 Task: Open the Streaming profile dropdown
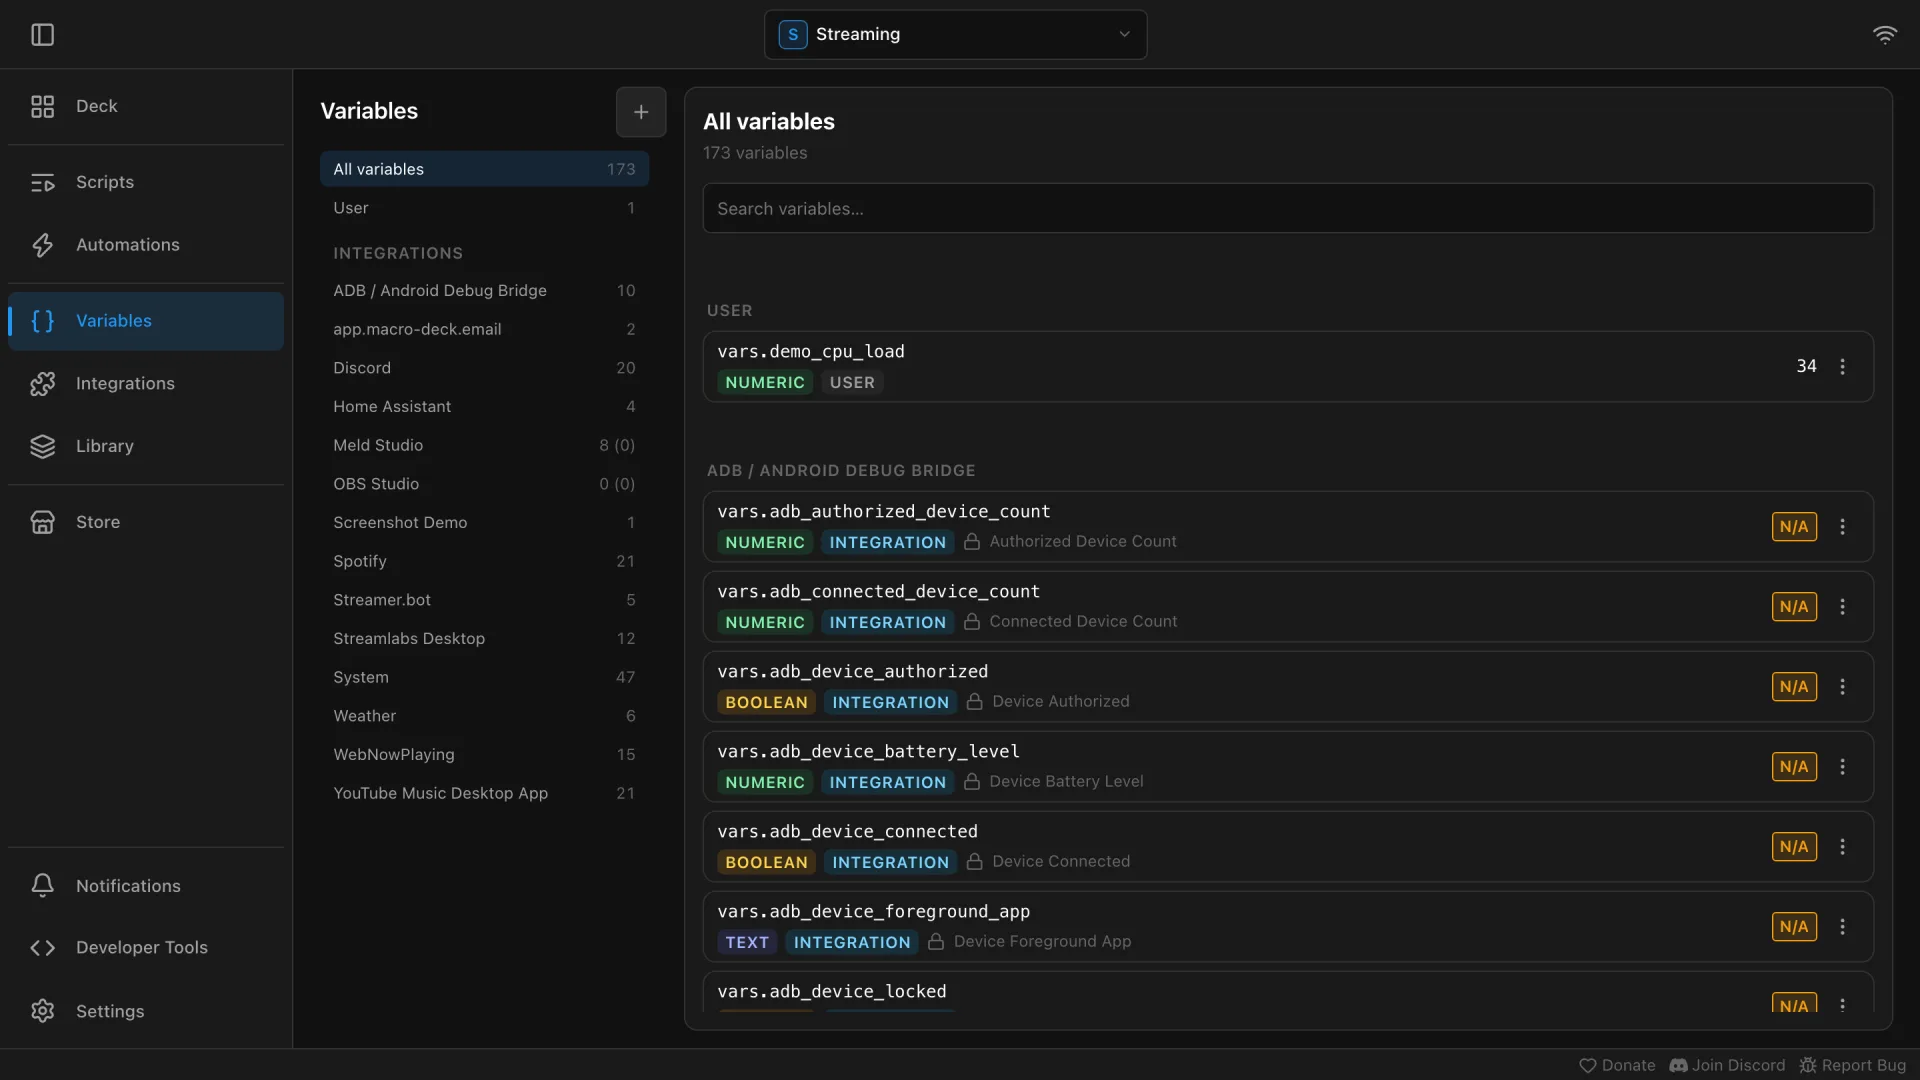(955, 35)
